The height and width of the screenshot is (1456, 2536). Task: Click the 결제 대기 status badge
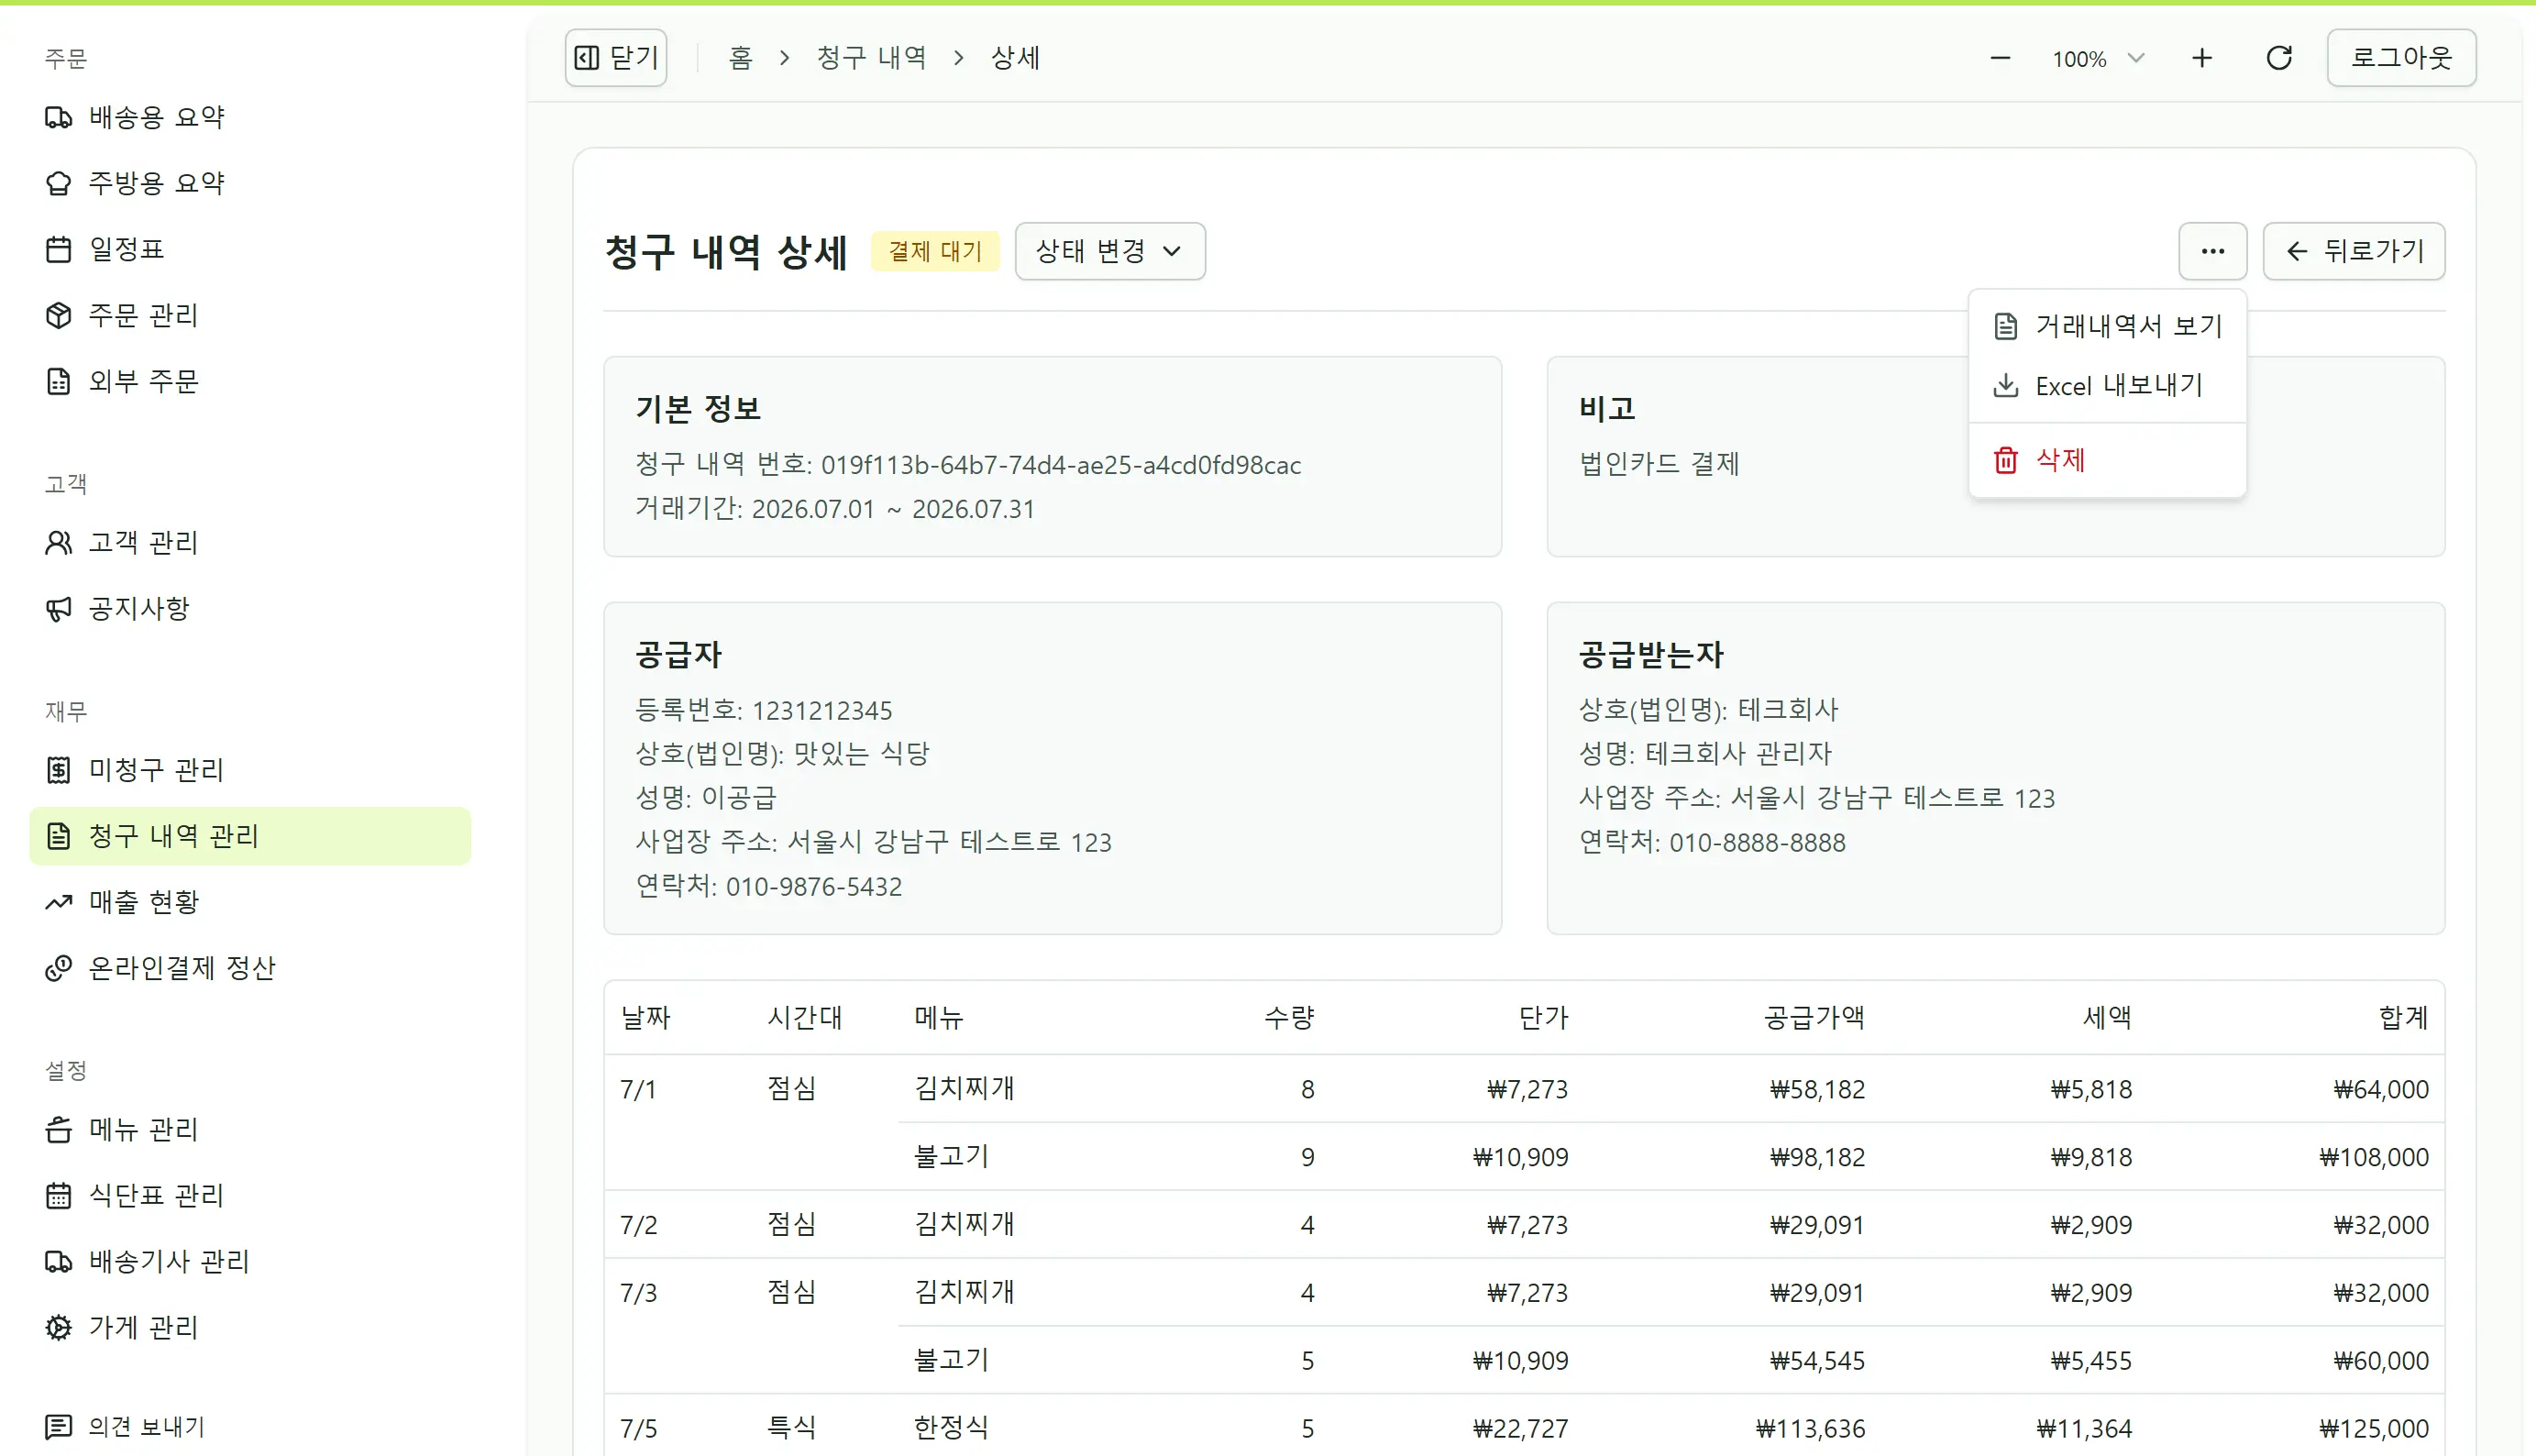tap(935, 251)
